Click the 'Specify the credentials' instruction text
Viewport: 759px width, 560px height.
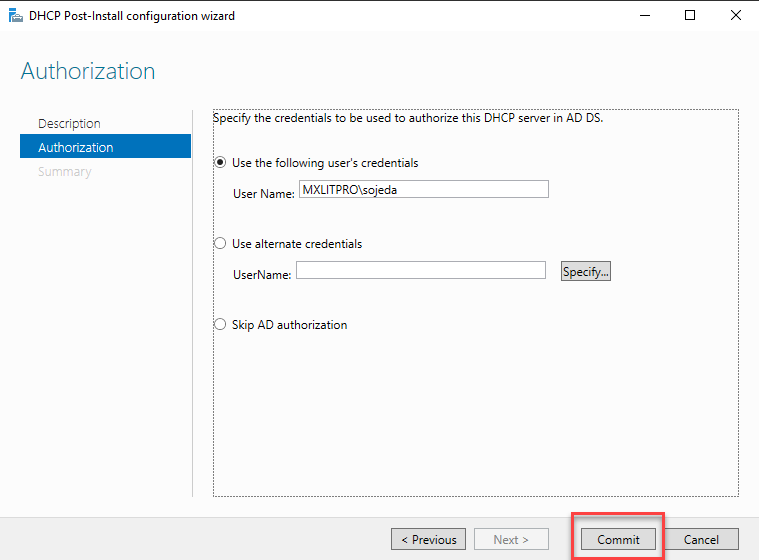(x=409, y=117)
